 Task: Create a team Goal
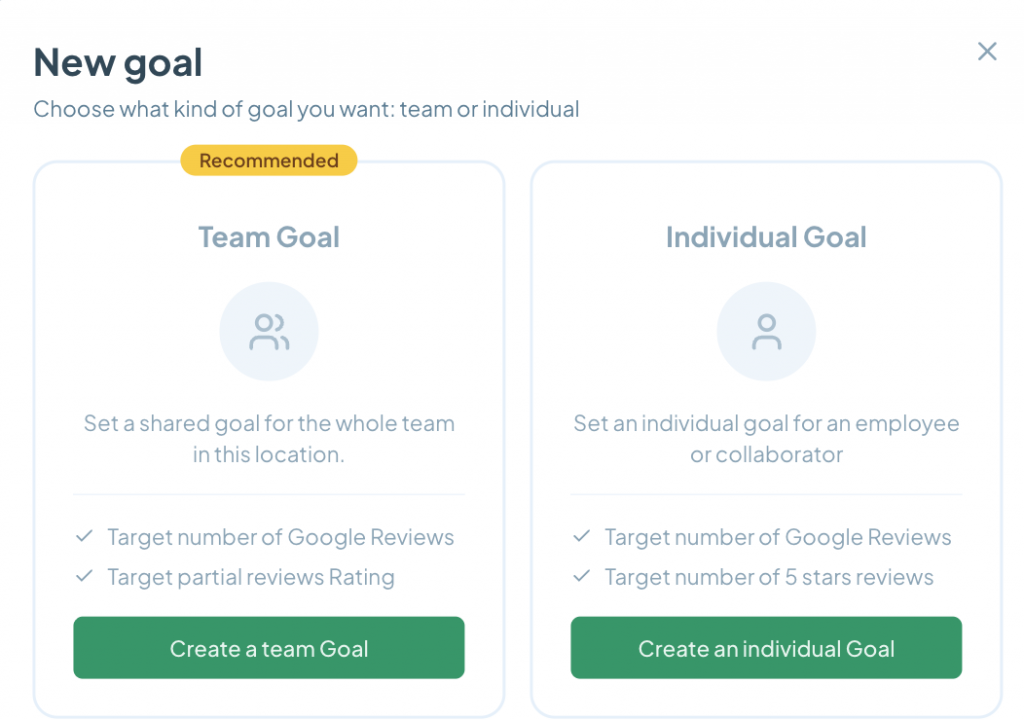click(x=269, y=647)
